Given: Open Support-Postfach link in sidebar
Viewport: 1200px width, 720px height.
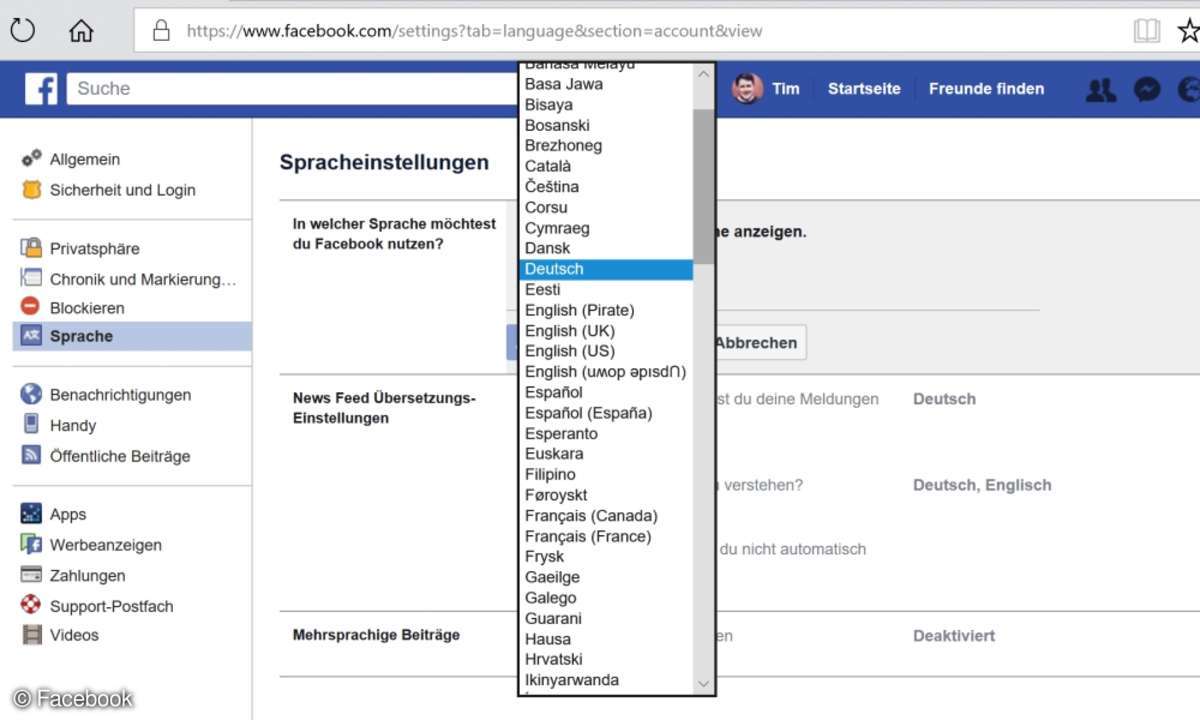Looking at the screenshot, I should tap(112, 606).
